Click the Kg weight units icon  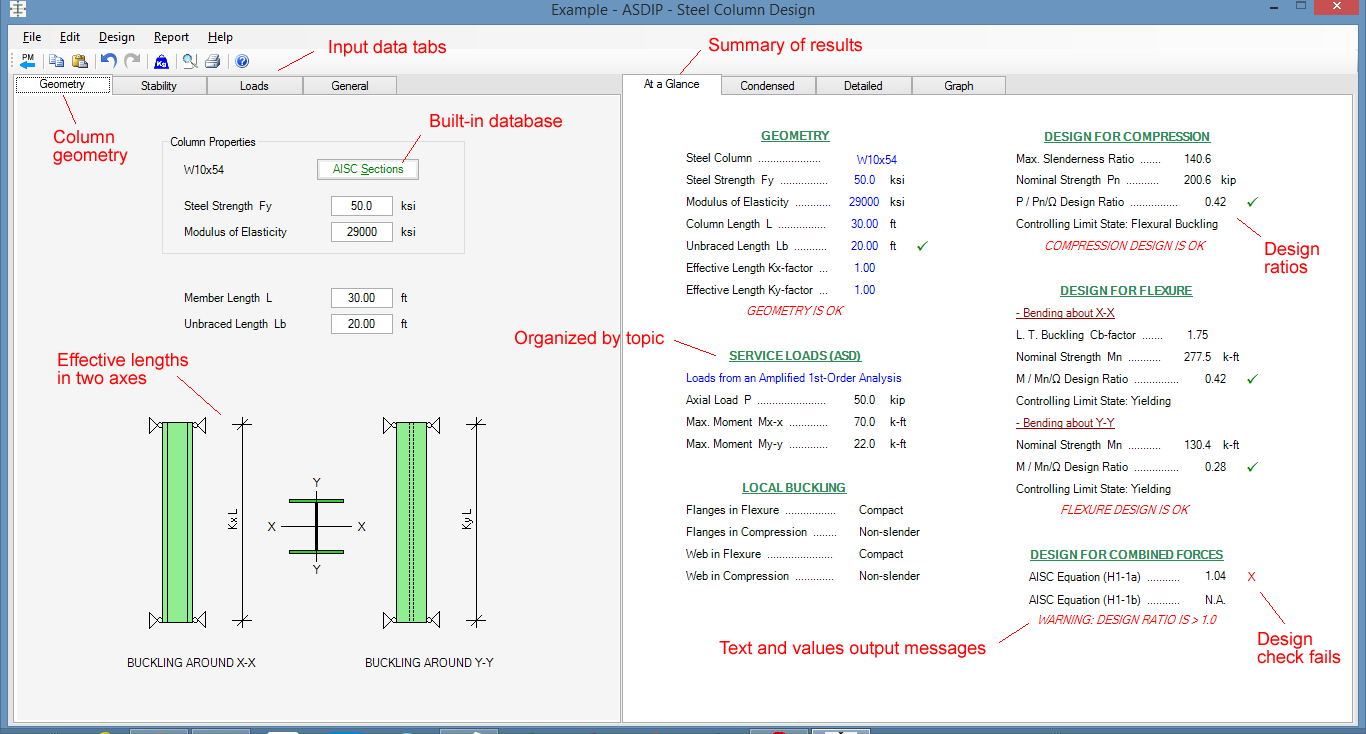(x=162, y=61)
